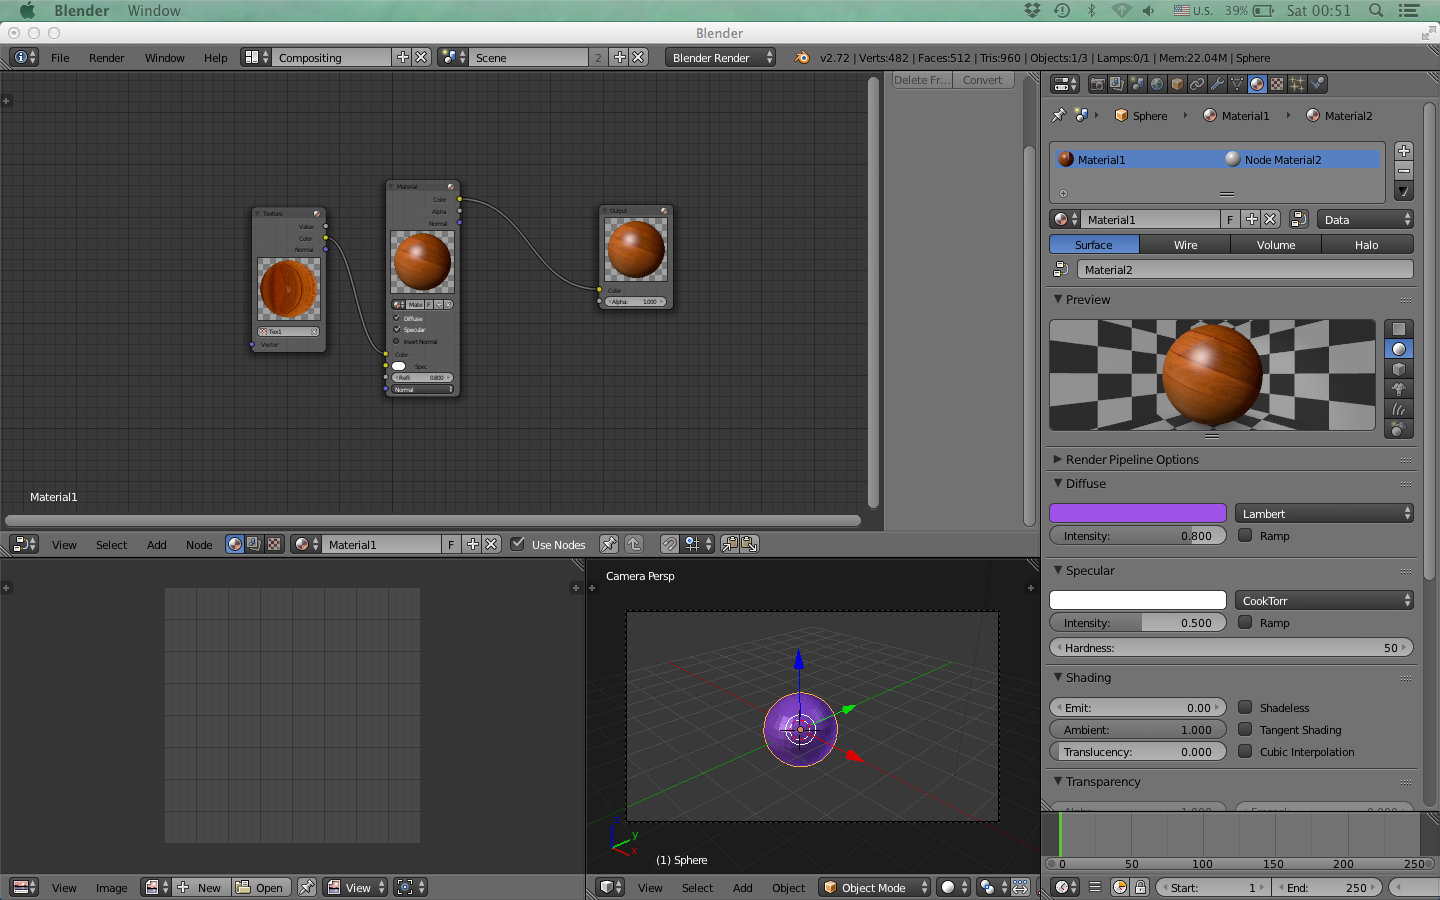1440x900 pixels.
Task: Open the Particles properties tab (sparkles icon)
Action: 1297,84
